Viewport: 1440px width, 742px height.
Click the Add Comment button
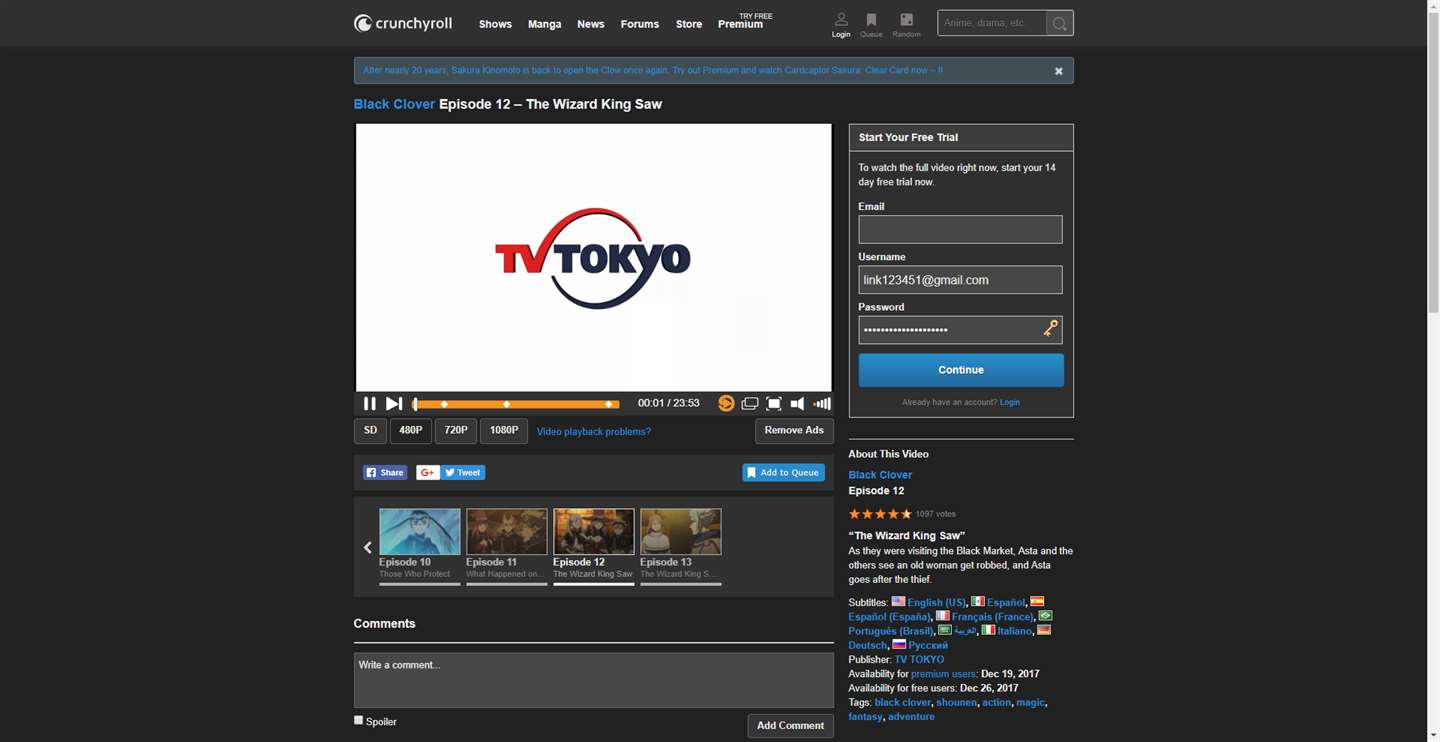(790, 726)
